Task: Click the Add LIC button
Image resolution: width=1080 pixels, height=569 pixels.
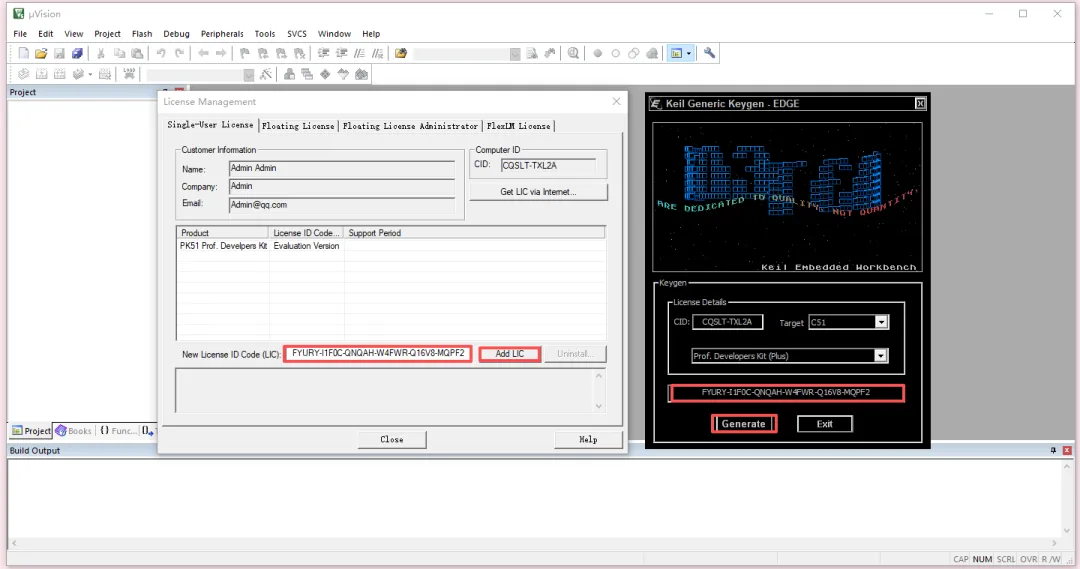Action: point(510,353)
